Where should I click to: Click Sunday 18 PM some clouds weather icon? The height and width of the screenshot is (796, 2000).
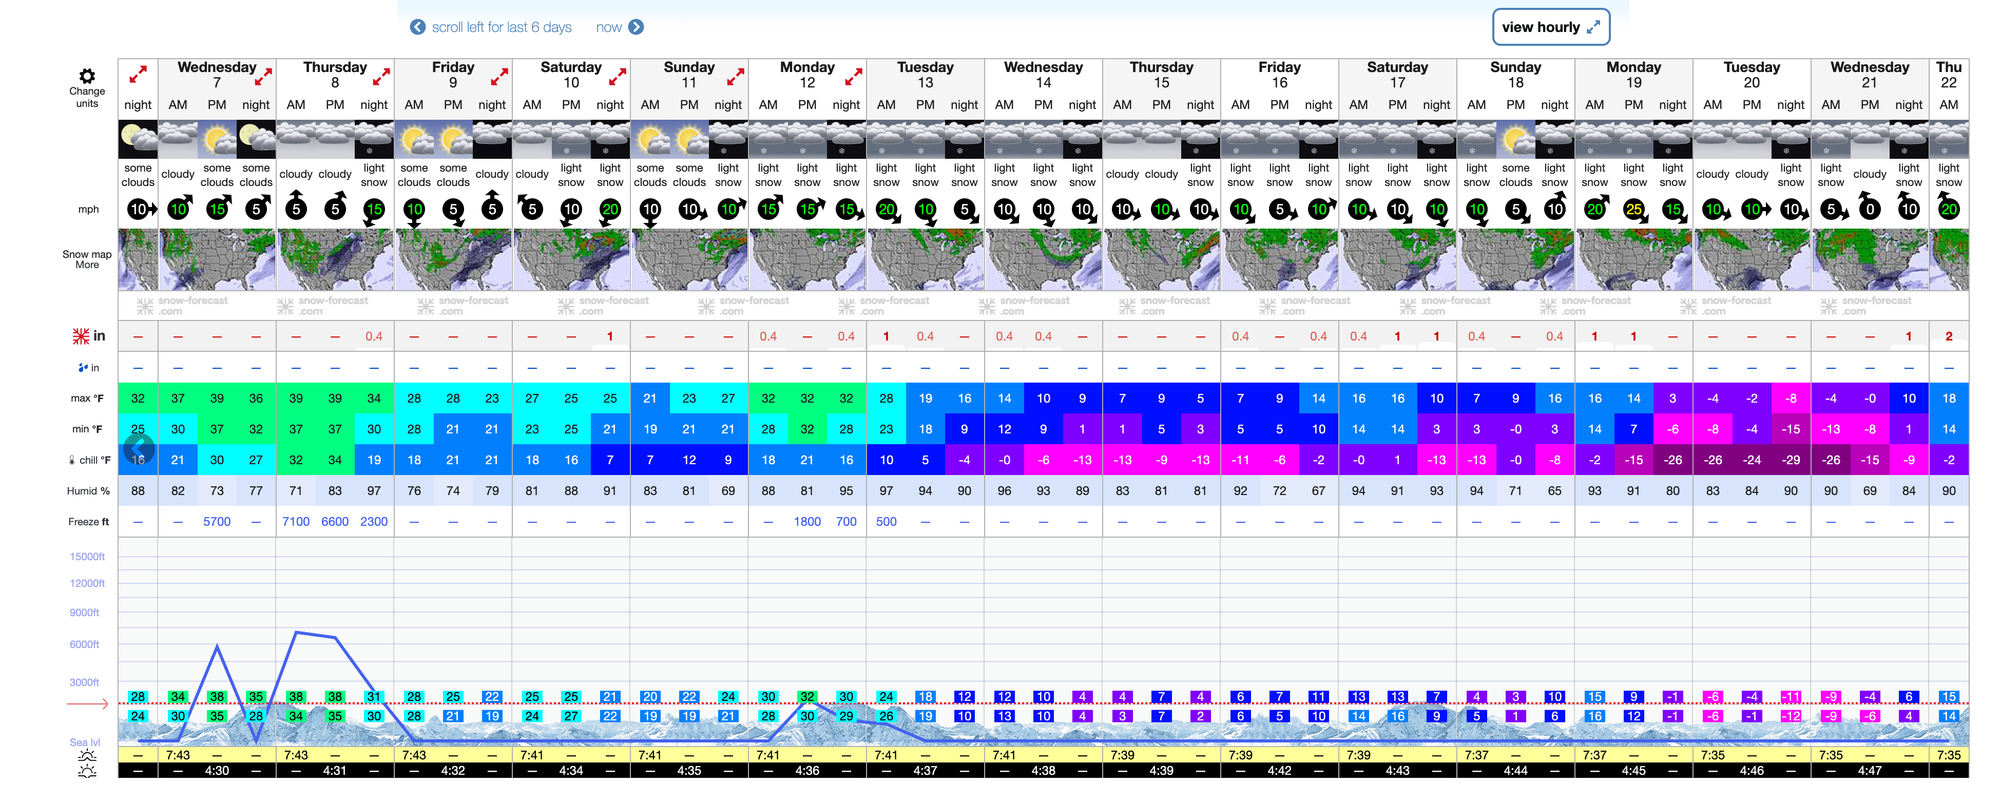[1515, 139]
